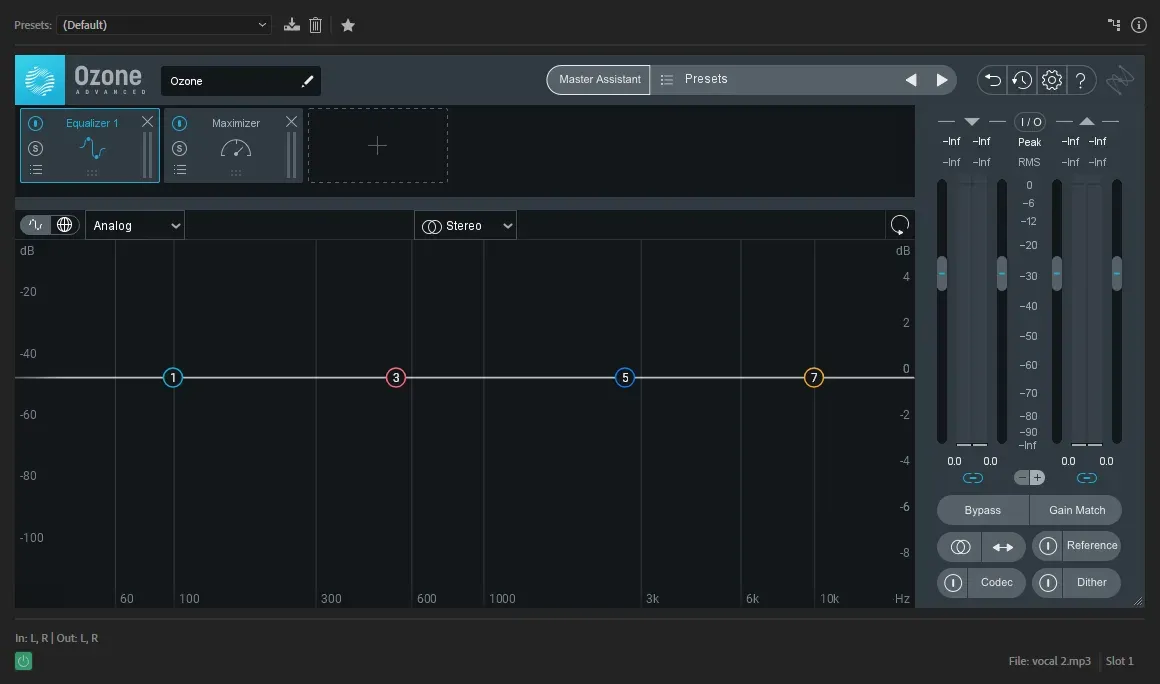This screenshot has width=1160, height=684.
Task: Click the I/O meter button
Action: (x=1030, y=122)
